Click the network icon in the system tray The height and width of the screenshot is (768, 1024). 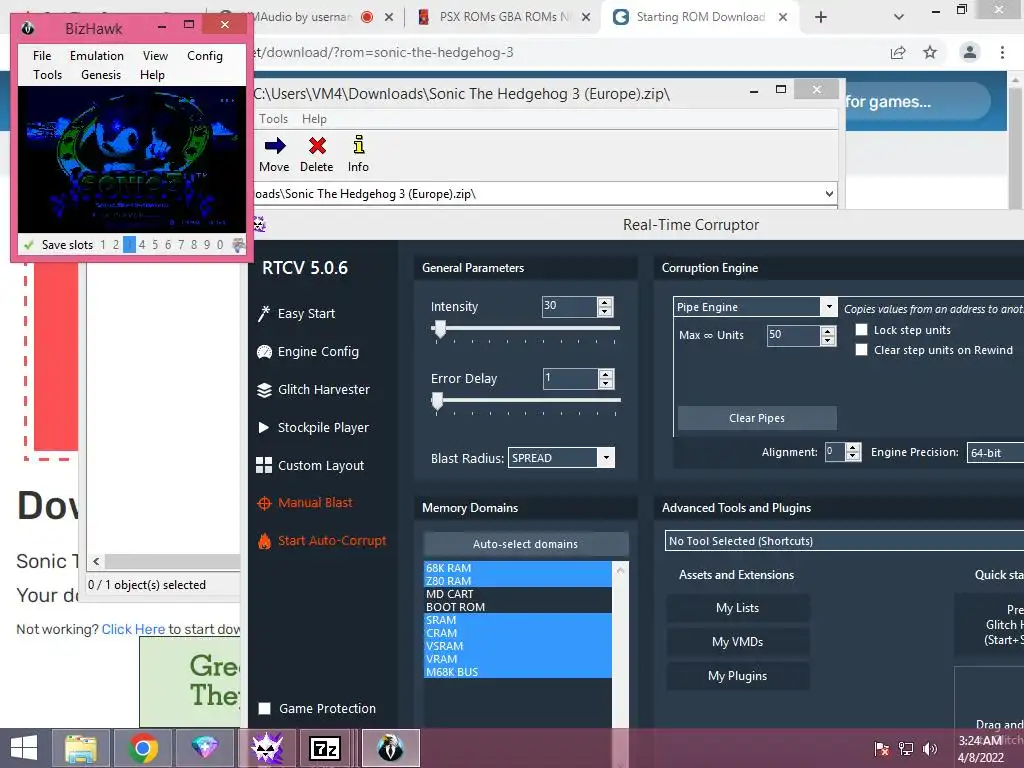pos(906,748)
